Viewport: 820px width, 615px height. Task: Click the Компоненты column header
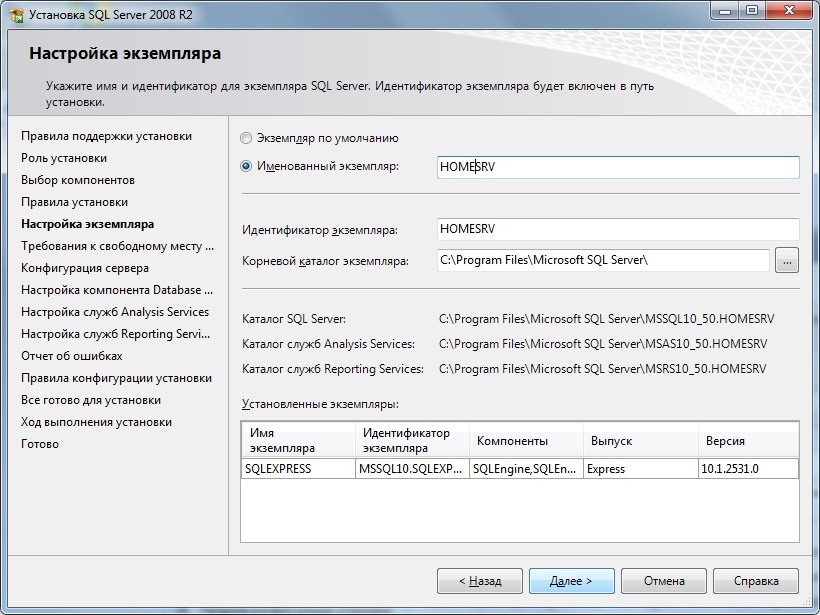526,440
